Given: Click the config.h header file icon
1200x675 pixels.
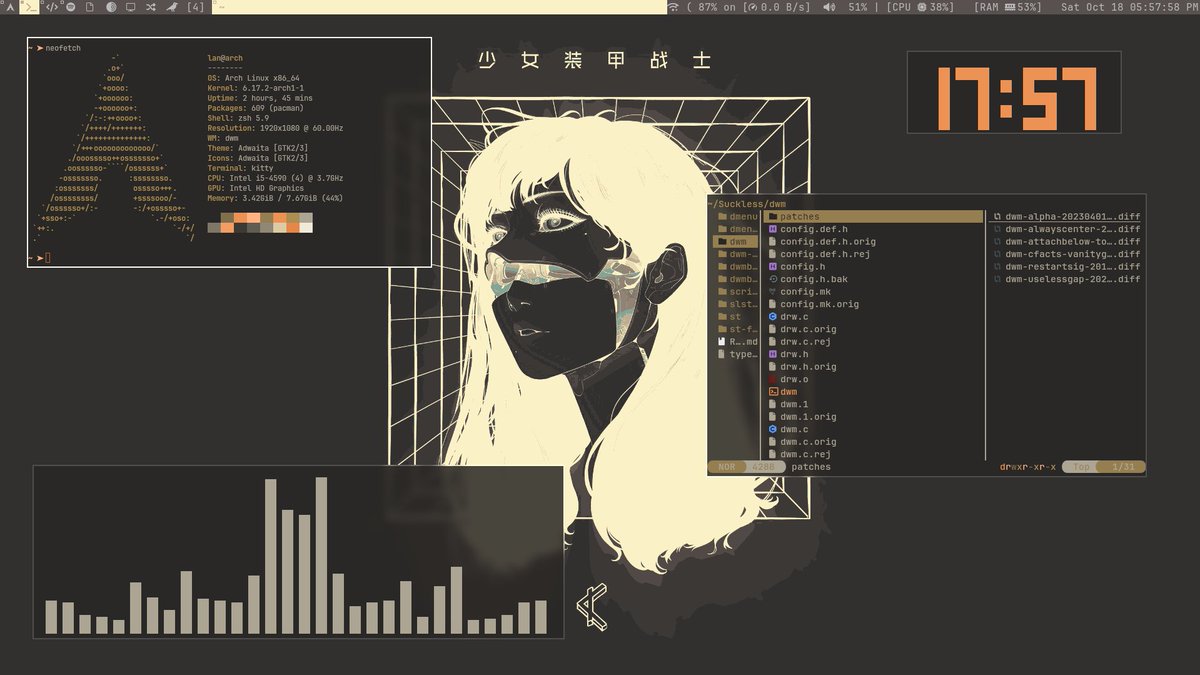Looking at the screenshot, I should pos(773,267).
